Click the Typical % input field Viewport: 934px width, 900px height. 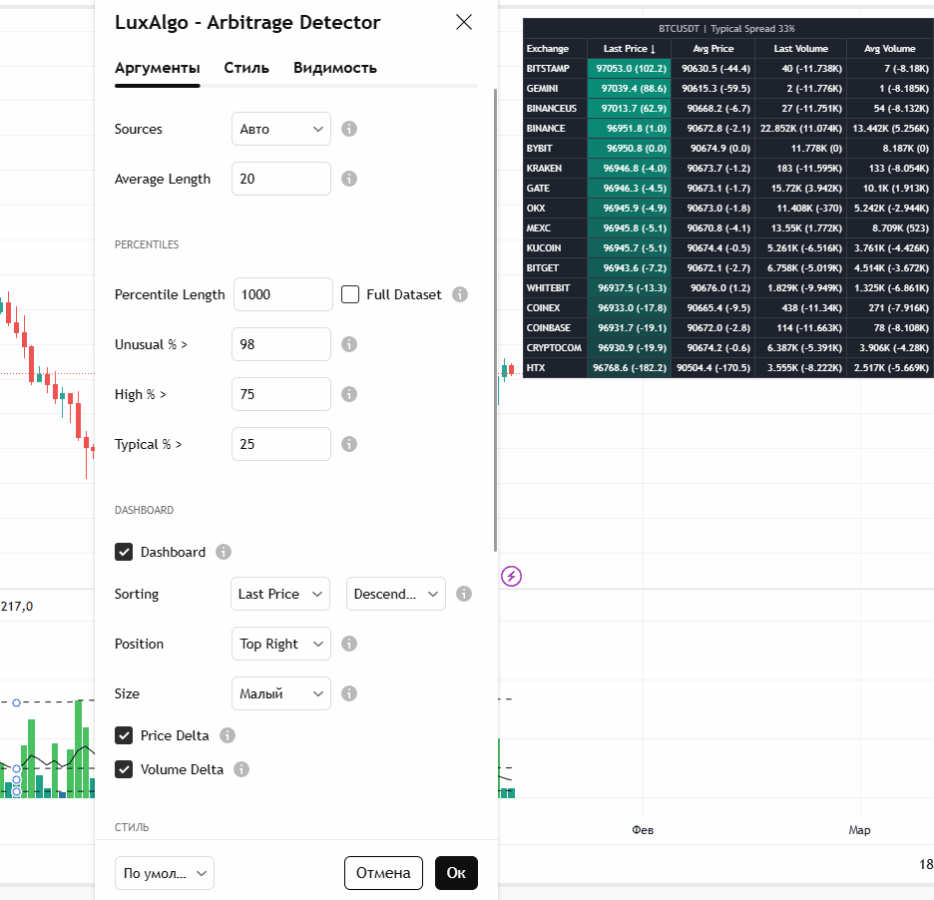tap(281, 444)
